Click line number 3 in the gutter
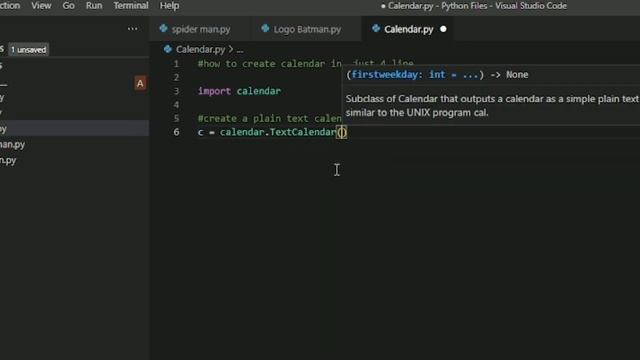This screenshot has height=360, width=640. [x=176, y=91]
